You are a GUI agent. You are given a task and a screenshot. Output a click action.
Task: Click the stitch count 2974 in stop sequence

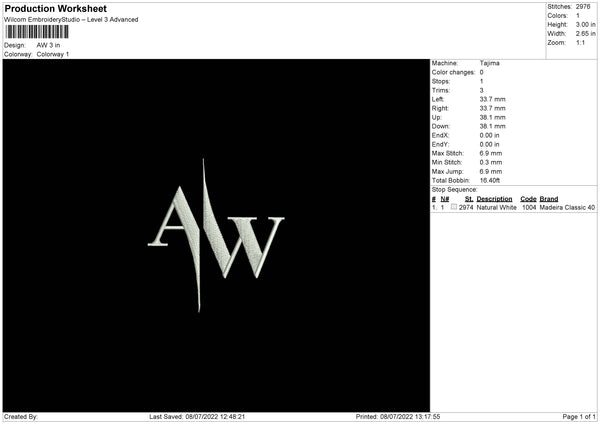pos(466,207)
